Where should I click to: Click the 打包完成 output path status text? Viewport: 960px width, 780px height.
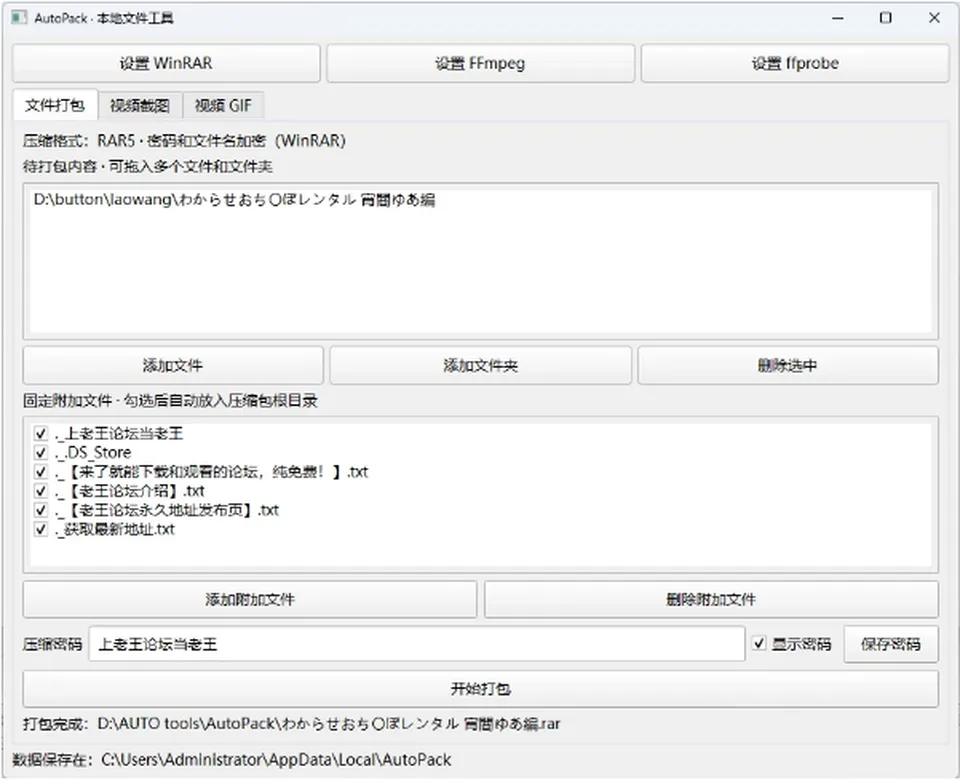point(291,724)
